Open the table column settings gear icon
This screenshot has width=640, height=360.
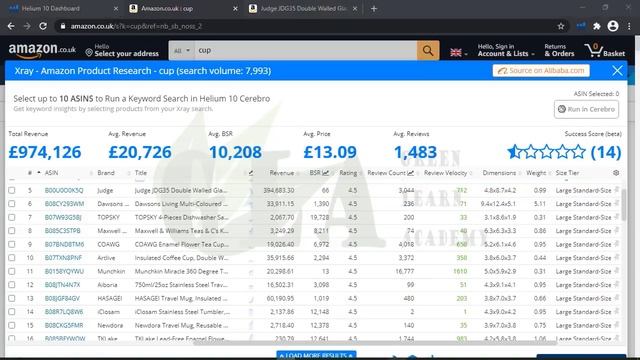[616, 173]
